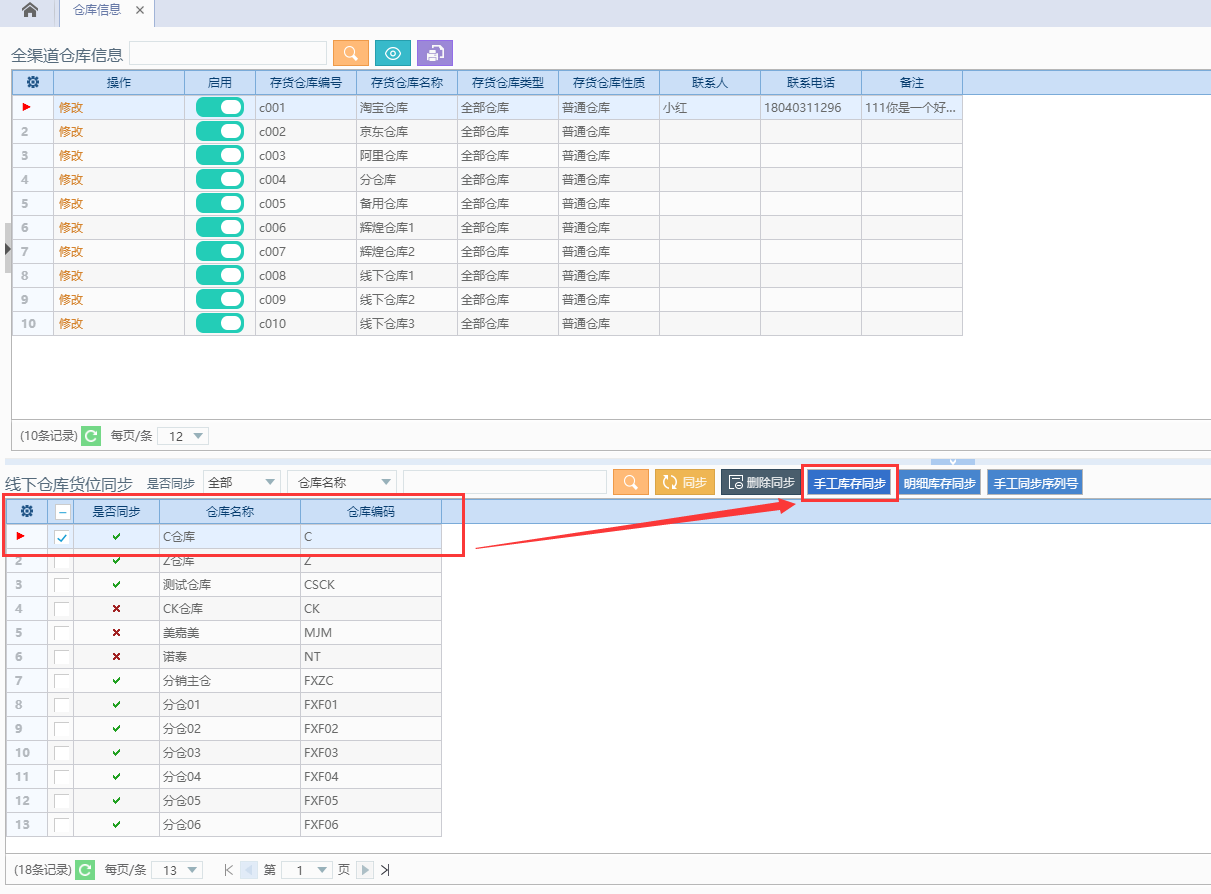
Task: Open the page number dropdown
Action: 306,870
